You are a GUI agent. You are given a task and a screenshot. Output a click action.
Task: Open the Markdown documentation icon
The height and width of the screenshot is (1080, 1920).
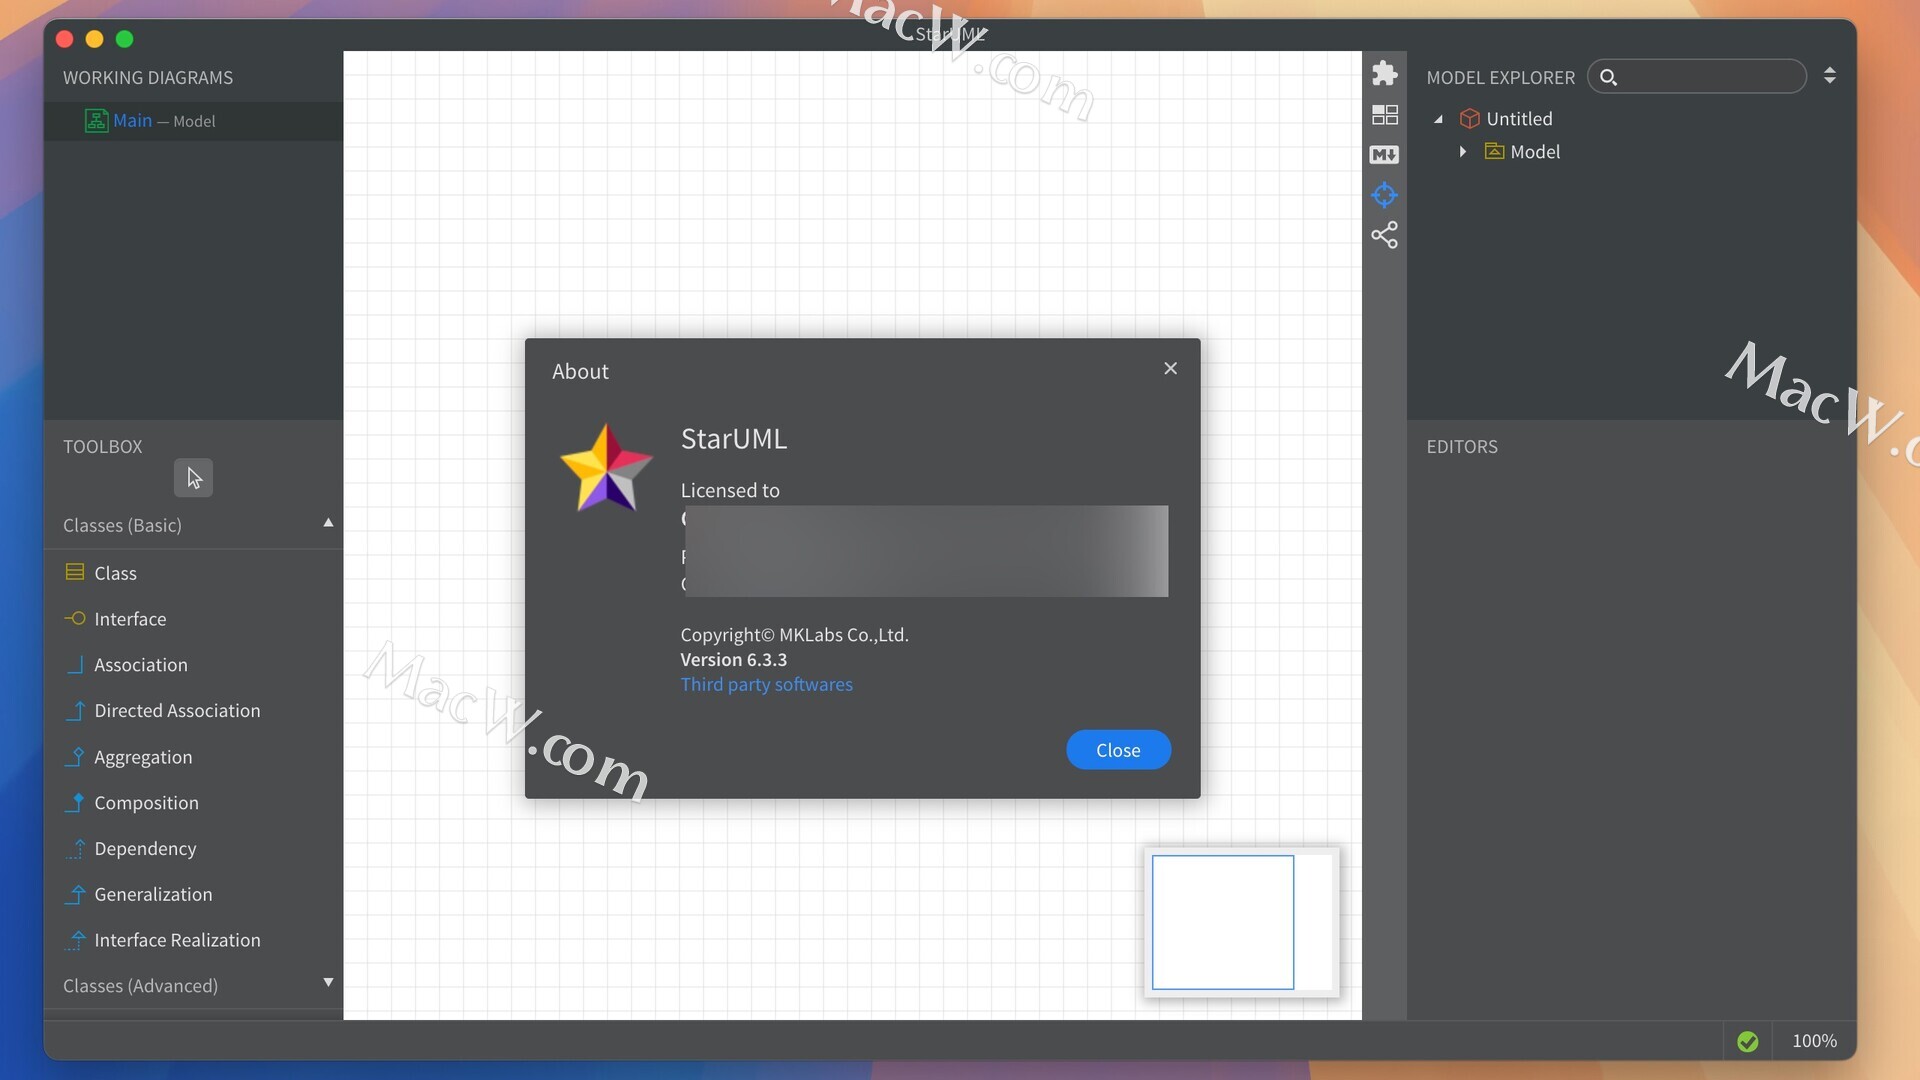1384,155
